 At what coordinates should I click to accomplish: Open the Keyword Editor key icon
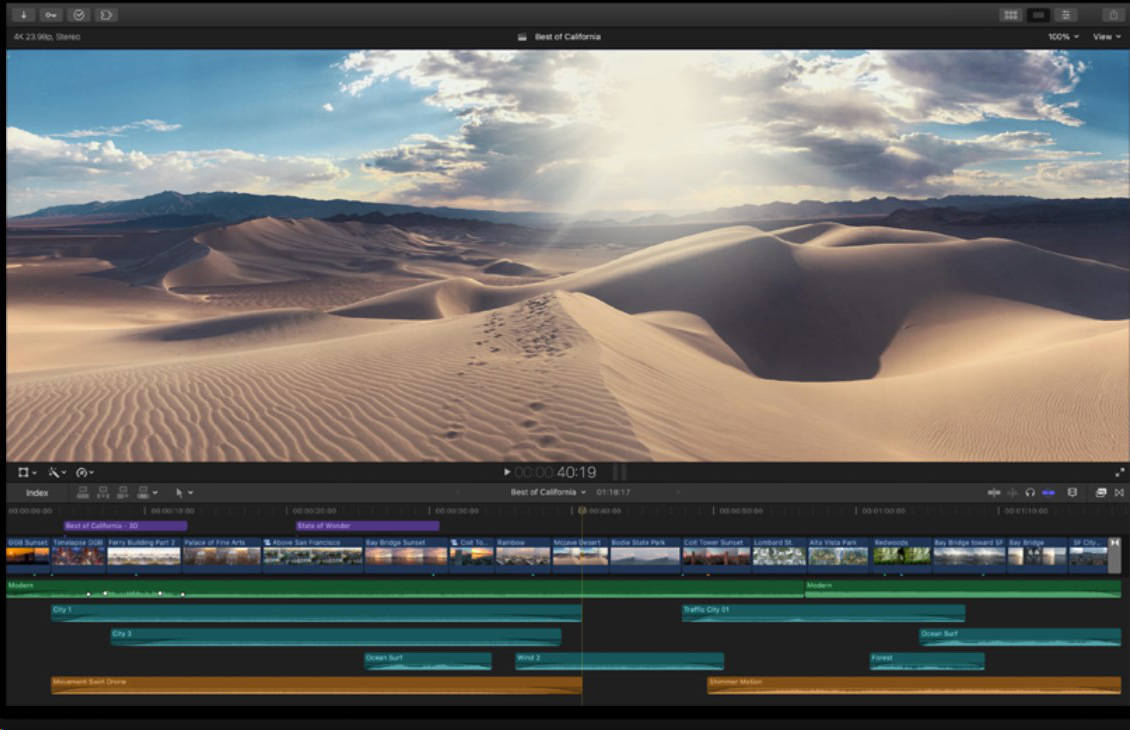50,14
